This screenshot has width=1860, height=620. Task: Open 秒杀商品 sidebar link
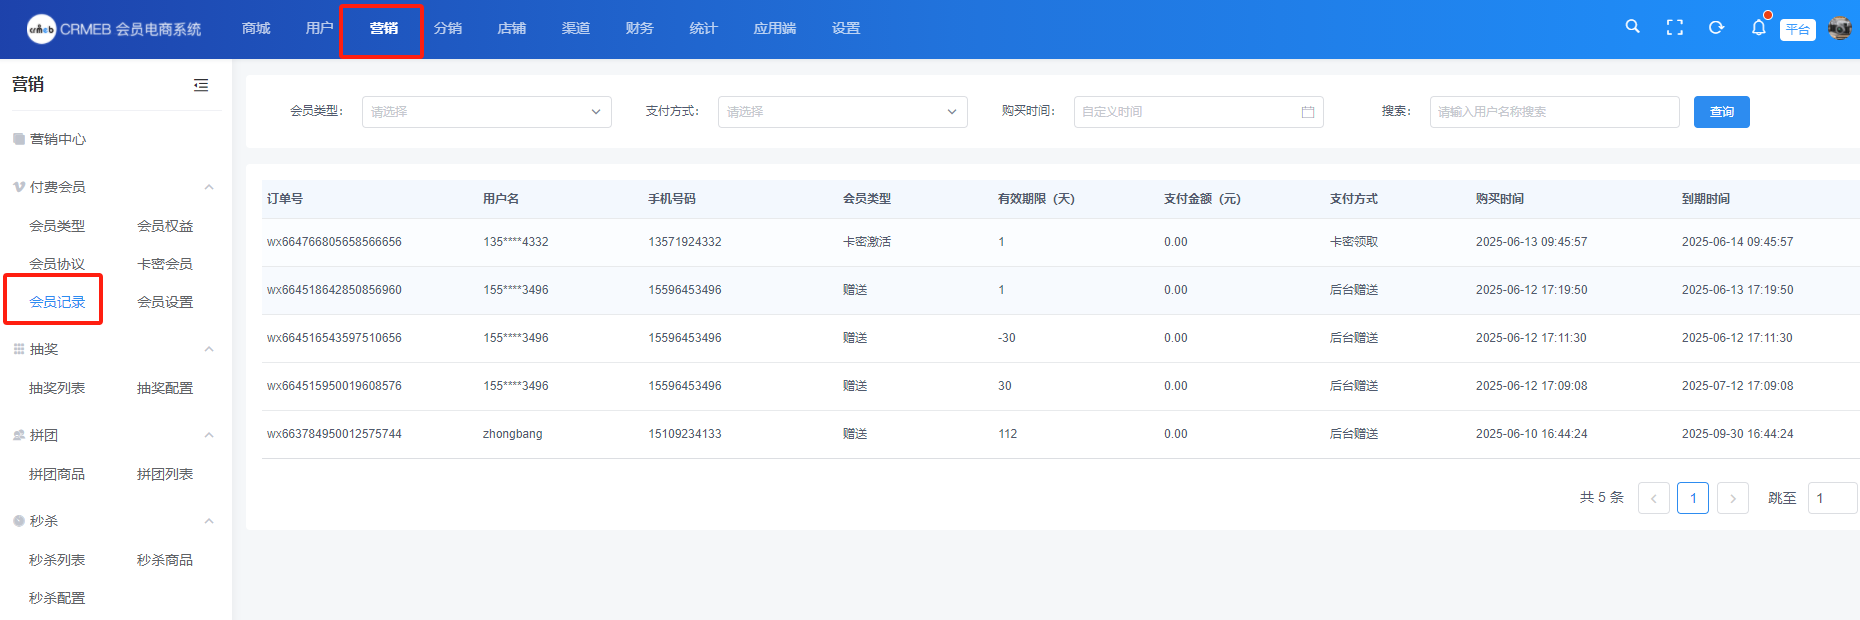165,560
